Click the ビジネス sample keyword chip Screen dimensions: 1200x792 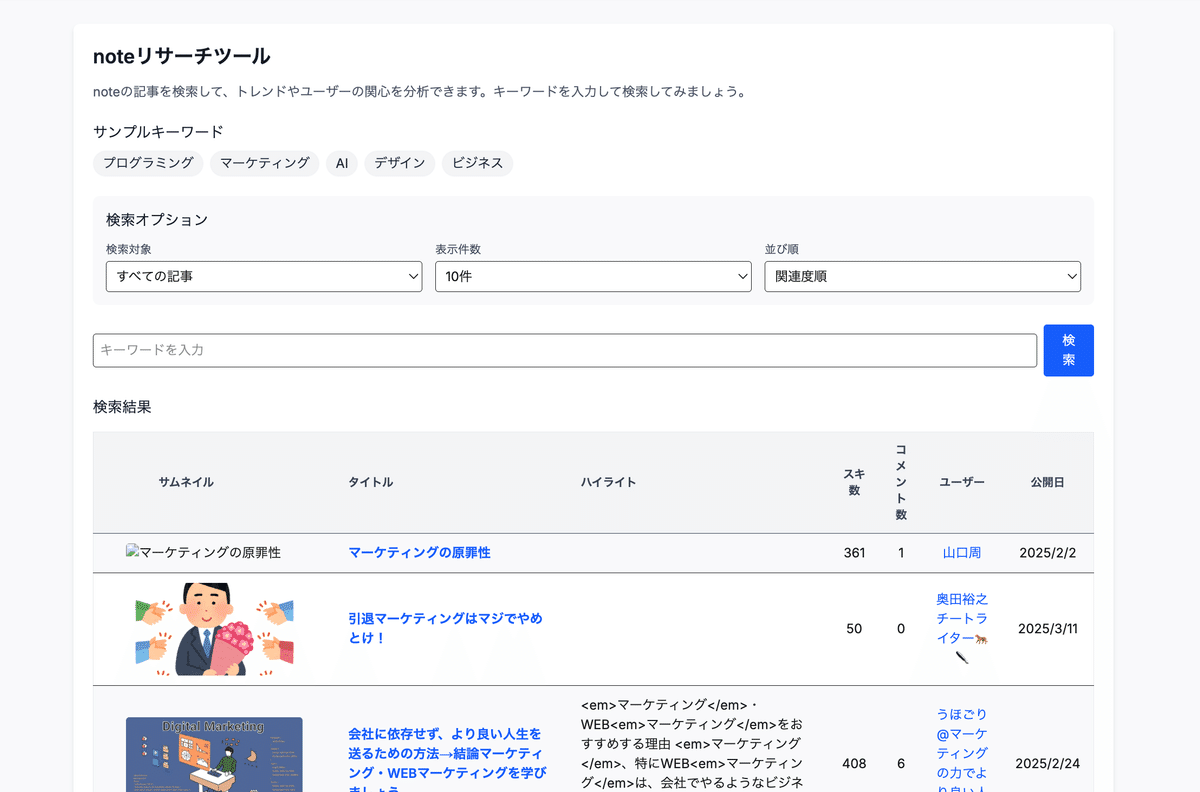(x=477, y=163)
